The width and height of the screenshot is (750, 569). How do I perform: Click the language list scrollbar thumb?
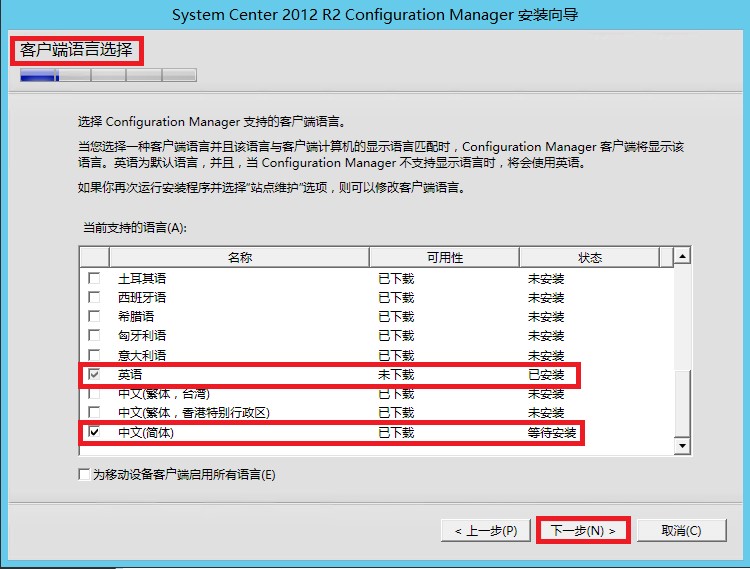[x=682, y=403]
